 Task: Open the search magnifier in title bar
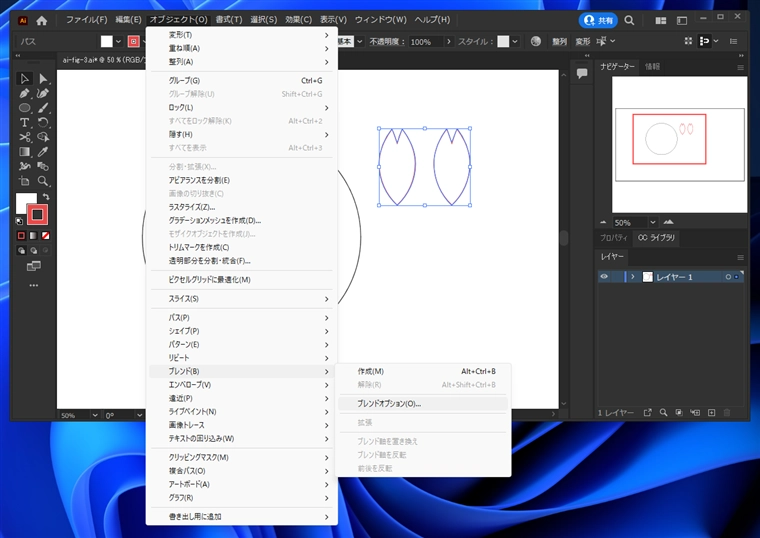pos(629,20)
